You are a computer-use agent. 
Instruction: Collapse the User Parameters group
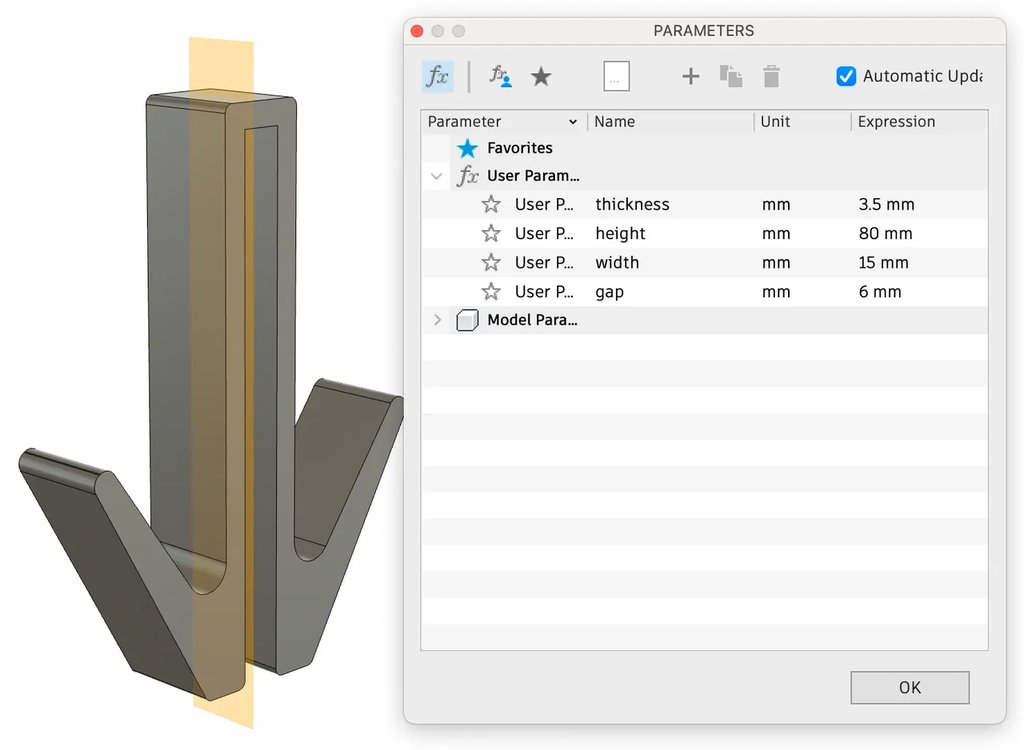coord(436,177)
